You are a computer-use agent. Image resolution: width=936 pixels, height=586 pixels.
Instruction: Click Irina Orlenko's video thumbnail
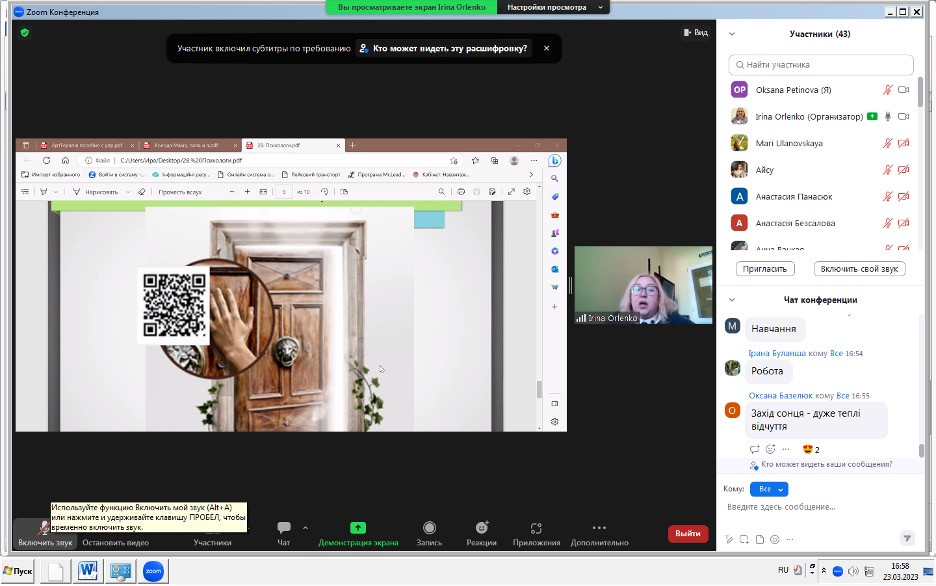(643, 285)
